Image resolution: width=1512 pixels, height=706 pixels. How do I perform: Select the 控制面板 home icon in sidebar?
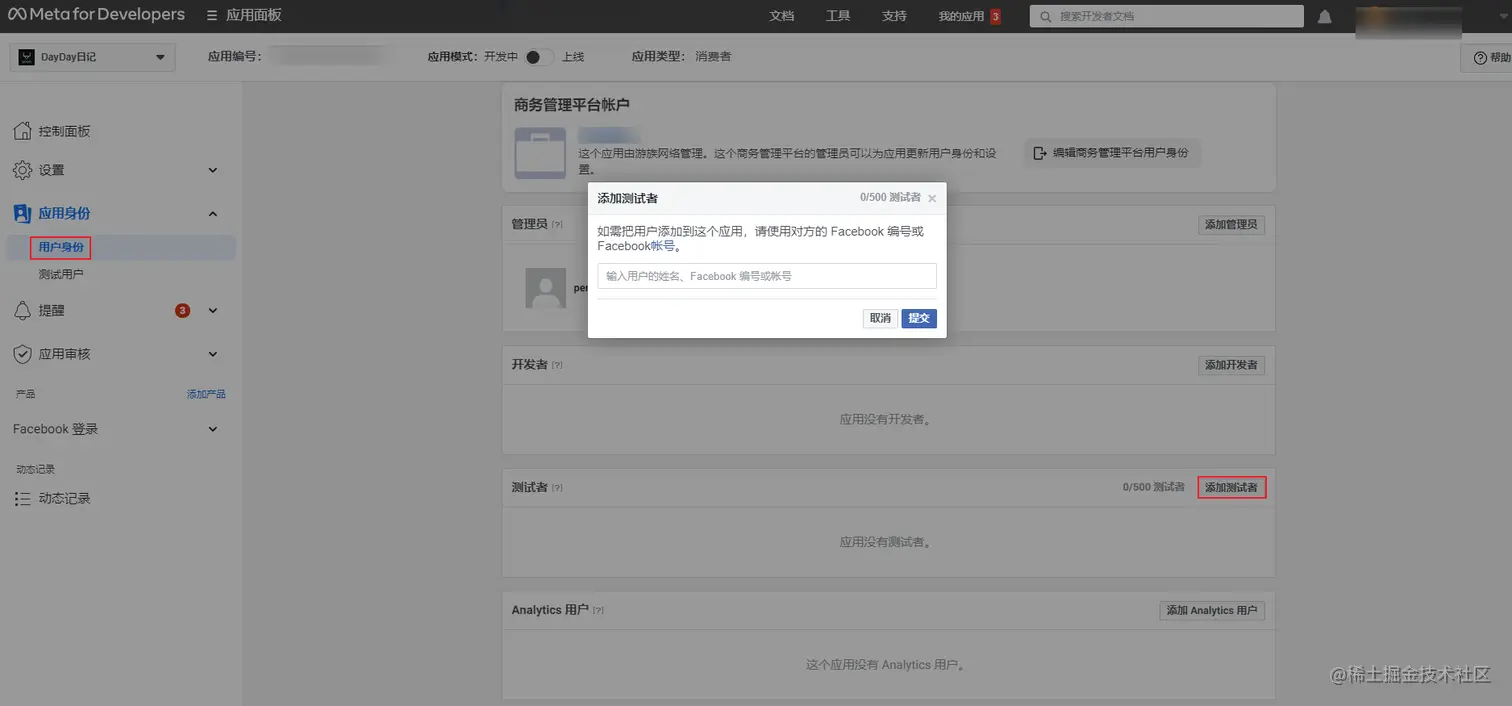pyautogui.click(x=22, y=130)
